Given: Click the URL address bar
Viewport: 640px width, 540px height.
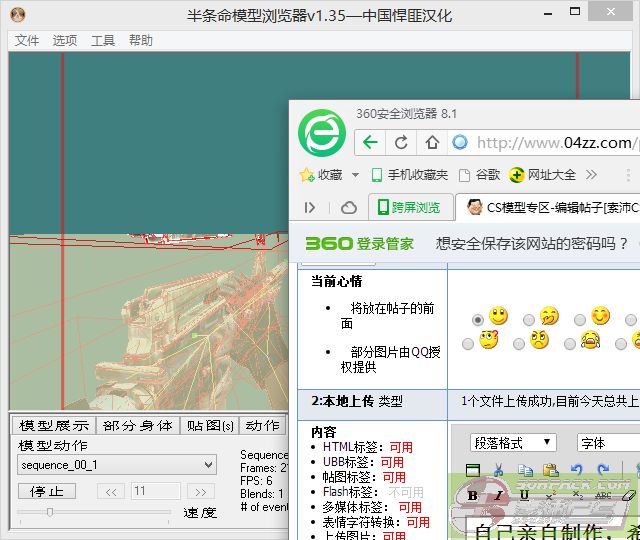Looking at the screenshot, I should (x=555, y=142).
